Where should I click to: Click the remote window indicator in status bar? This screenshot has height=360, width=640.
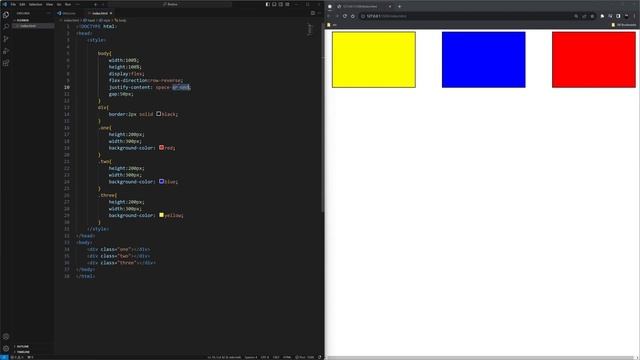[x=4, y=357]
